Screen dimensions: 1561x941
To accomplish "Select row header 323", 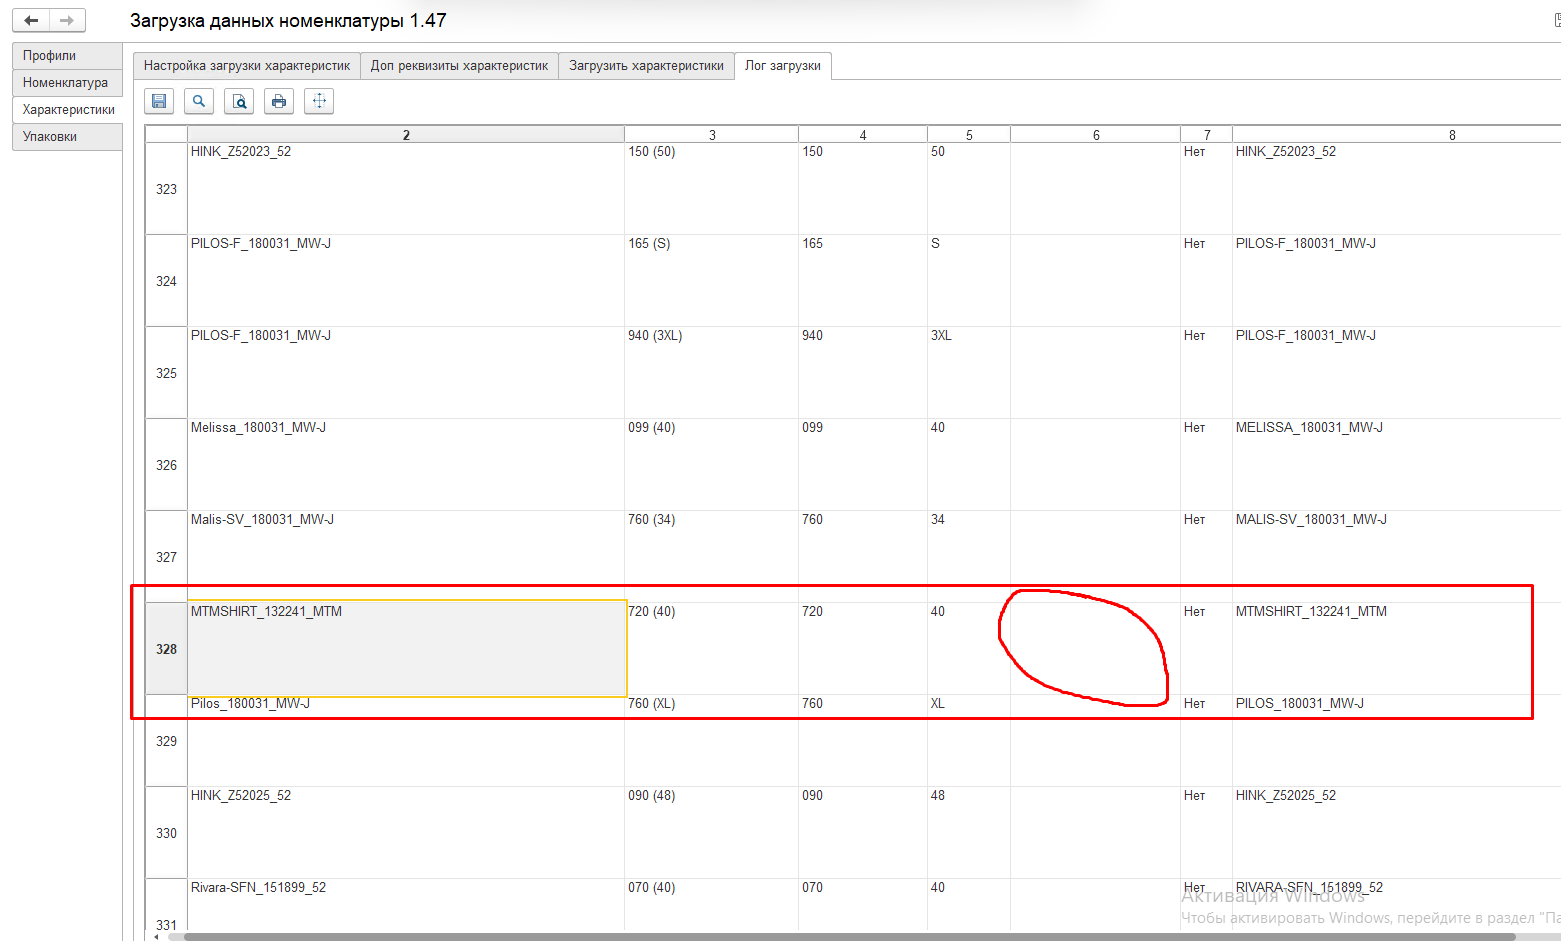I will (x=166, y=189).
